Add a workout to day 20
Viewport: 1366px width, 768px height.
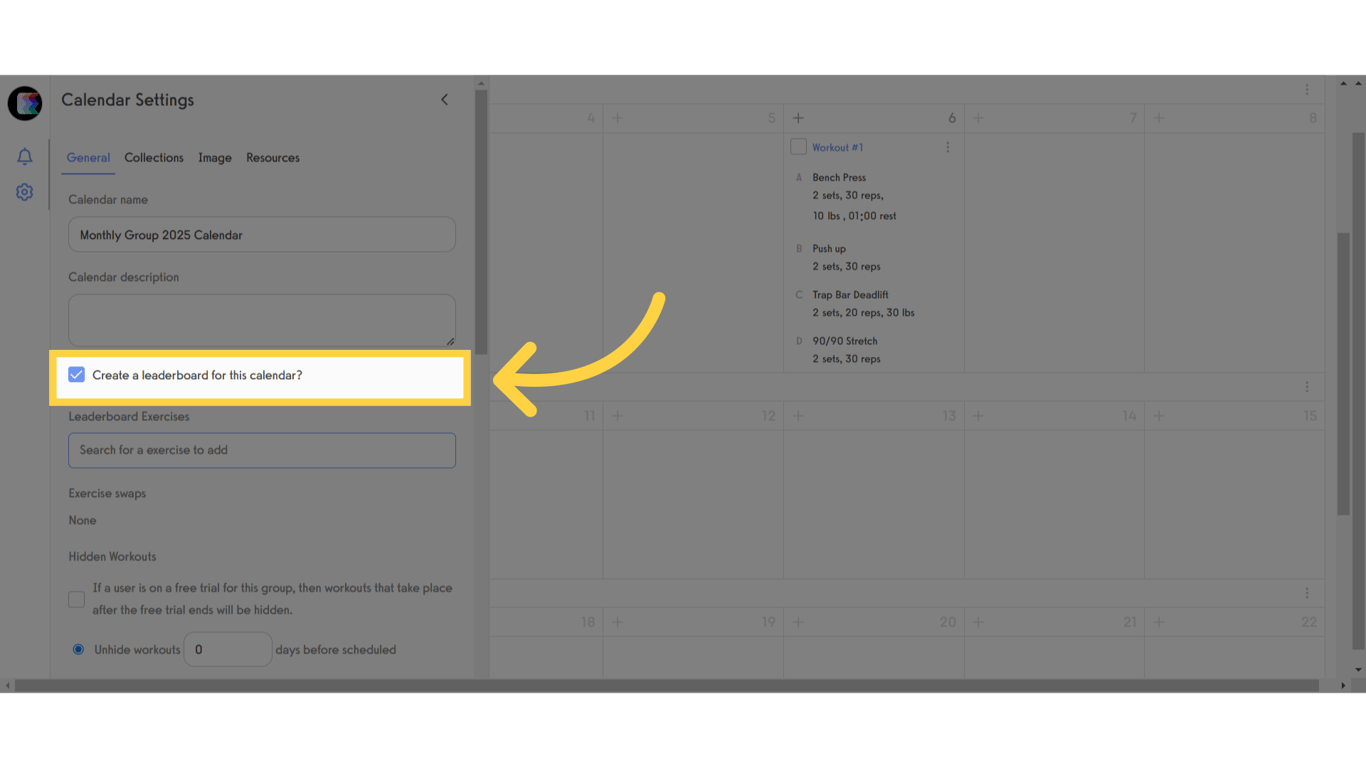point(798,622)
